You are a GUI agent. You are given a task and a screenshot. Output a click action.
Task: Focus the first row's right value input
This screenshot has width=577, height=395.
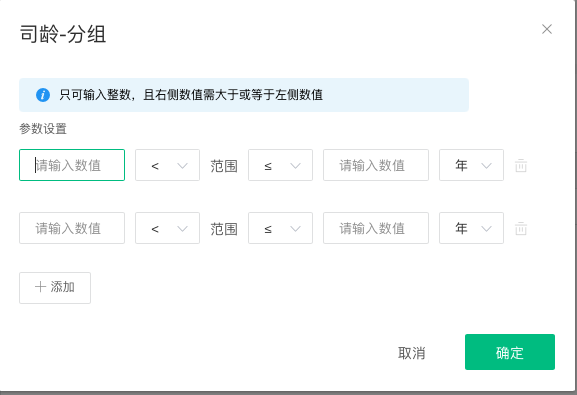[x=376, y=165]
